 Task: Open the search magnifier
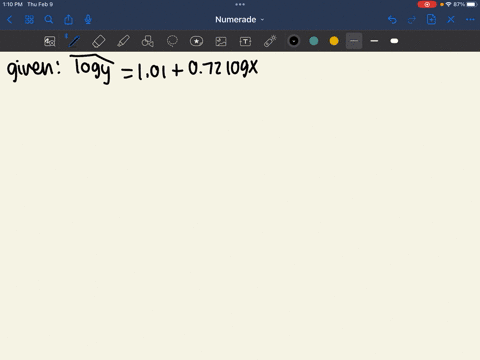point(49,20)
